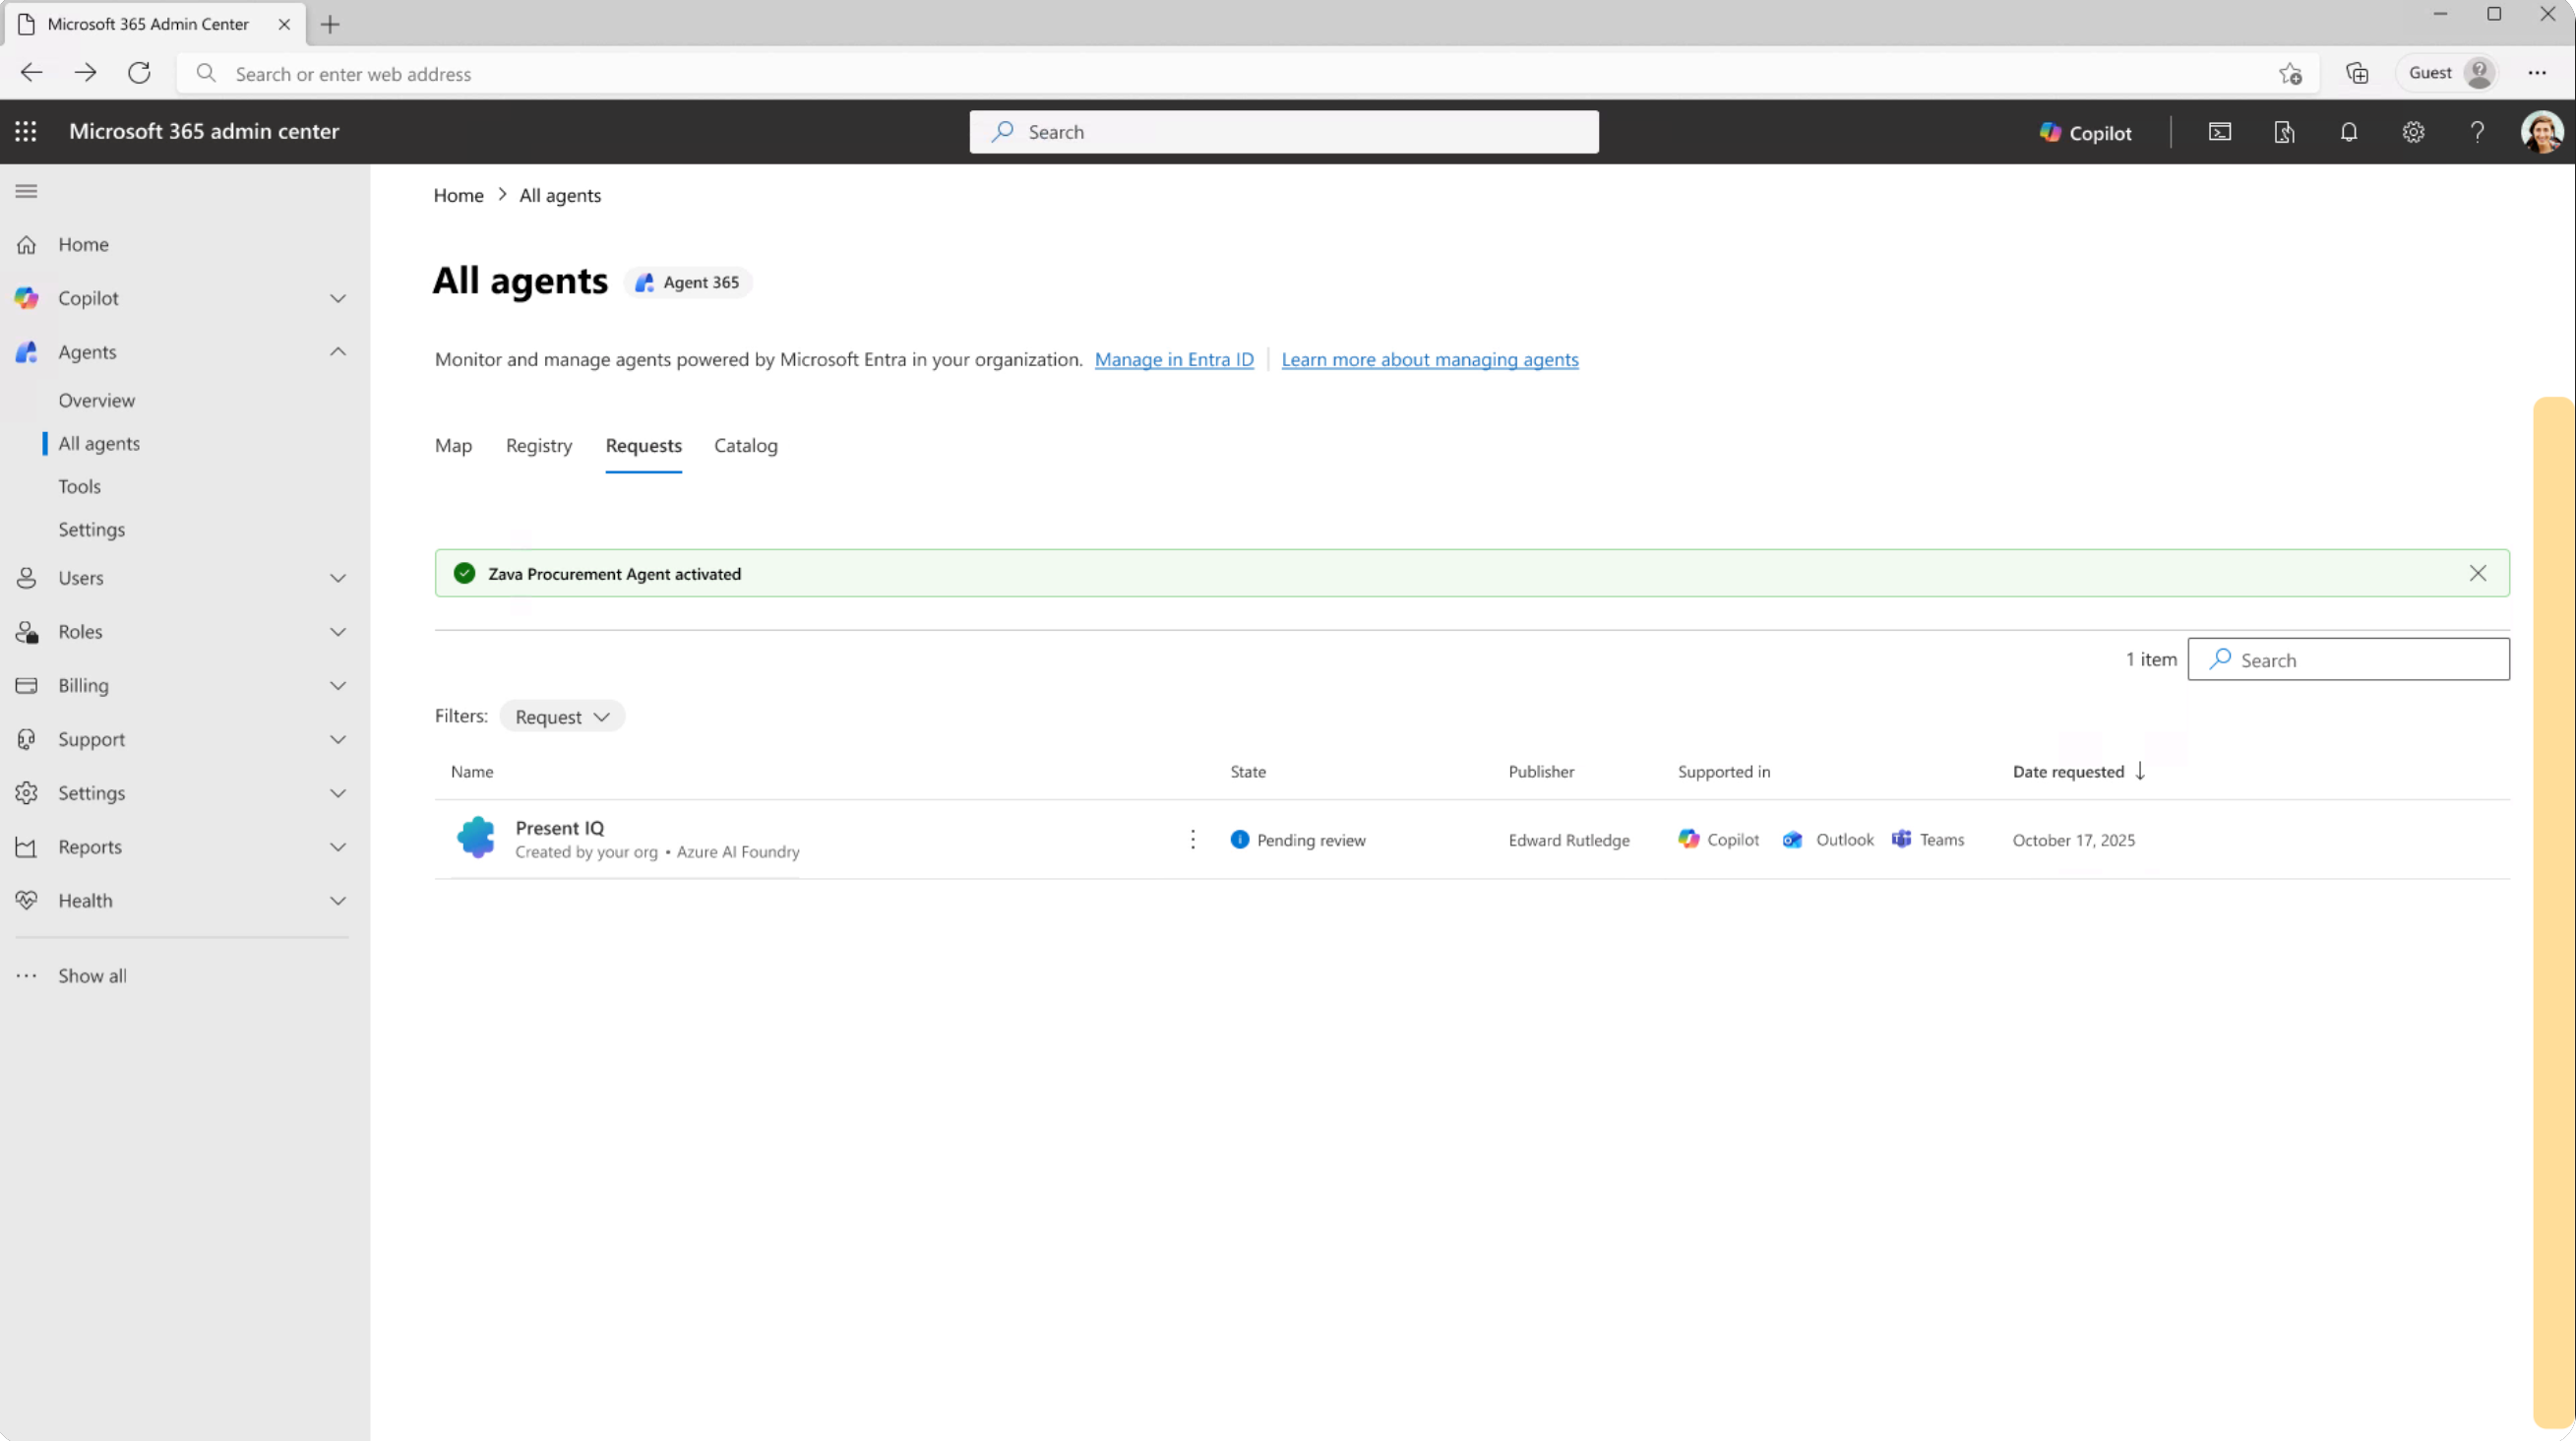Screen dimensions: 2576x1441
Task: Open the document icon in the header bar
Action: tap(2284, 132)
